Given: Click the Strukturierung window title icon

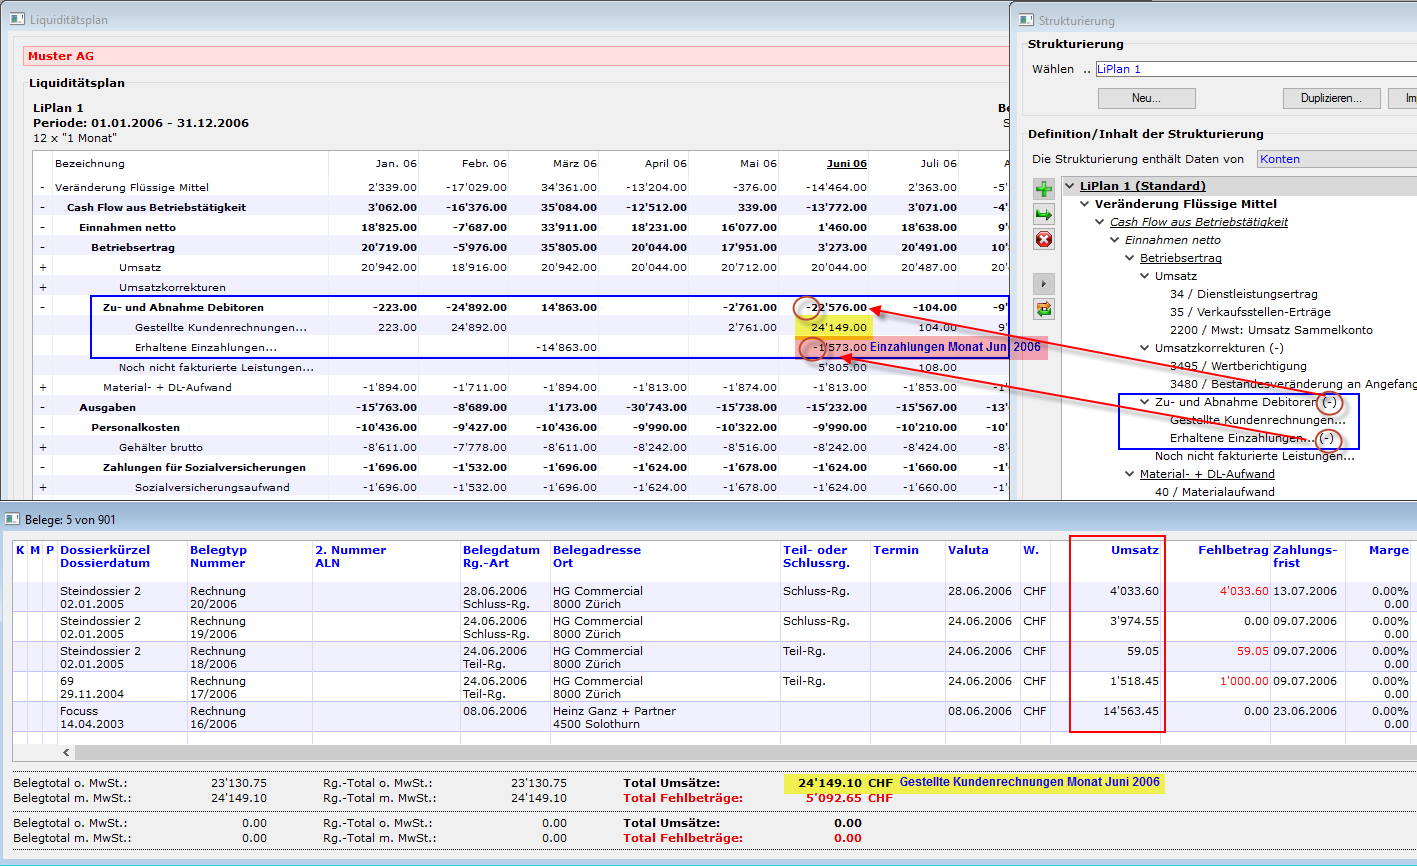Looking at the screenshot, I should point(1025,19).
